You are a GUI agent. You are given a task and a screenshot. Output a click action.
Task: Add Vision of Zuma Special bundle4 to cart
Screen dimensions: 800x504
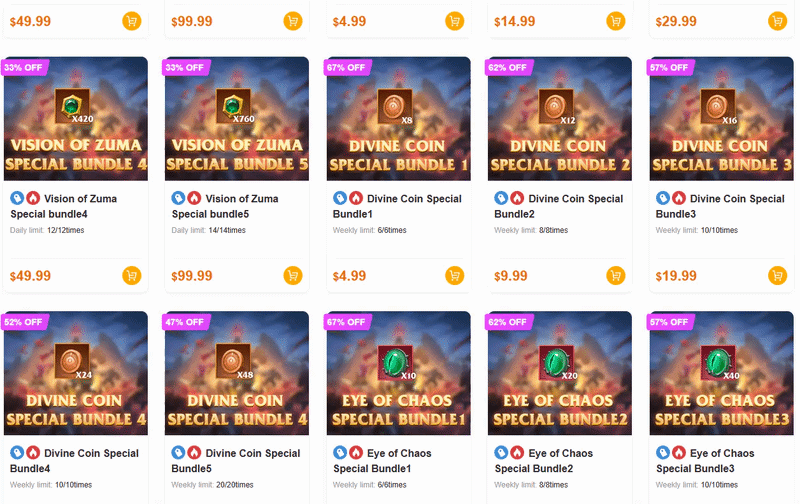pyautogui.click(x=132, y=275)
